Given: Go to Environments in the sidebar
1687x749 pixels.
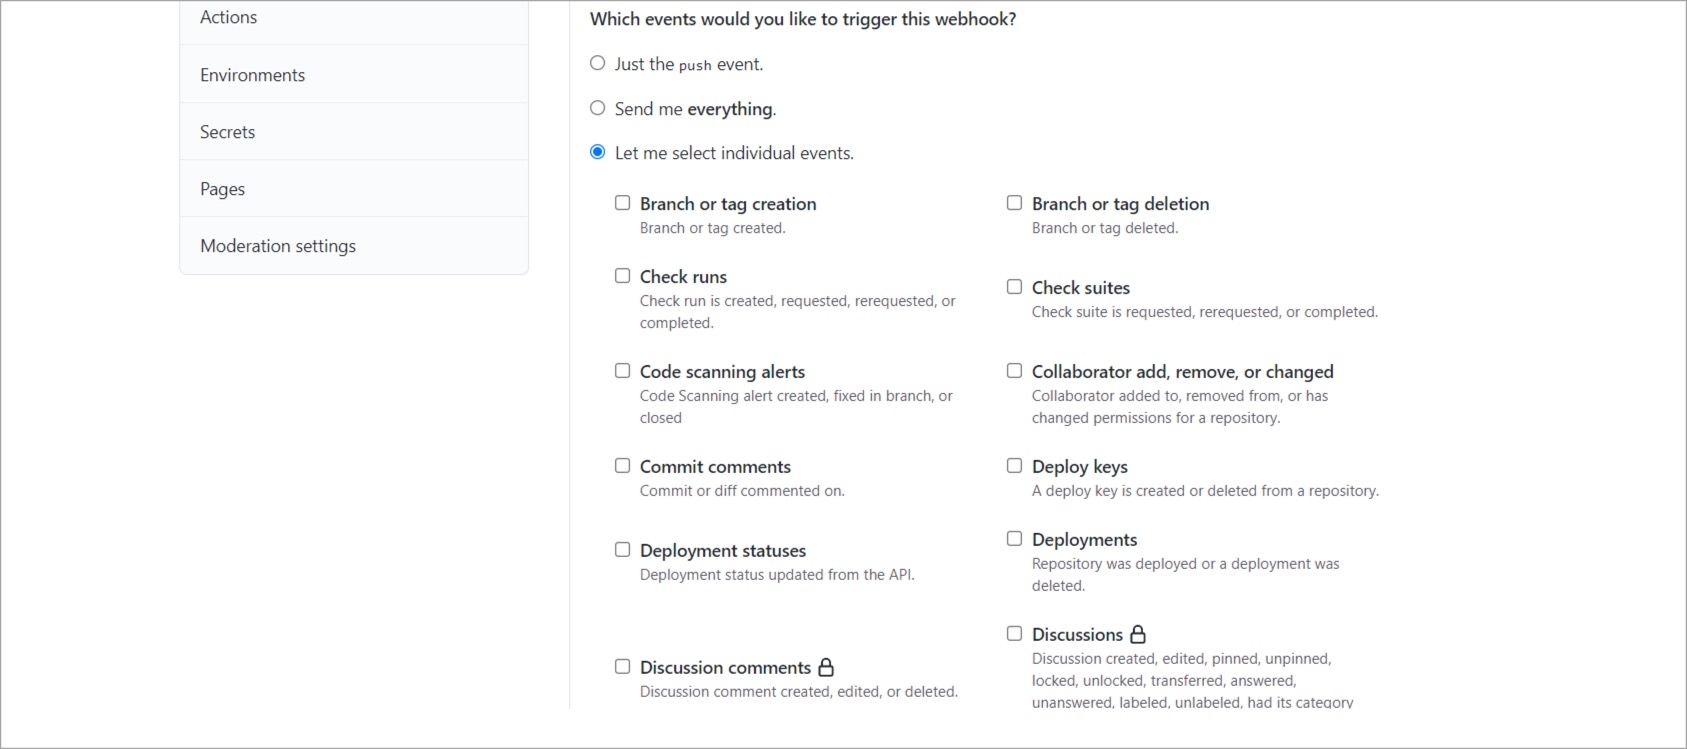Looking at the screenshot, I should 354,75.
